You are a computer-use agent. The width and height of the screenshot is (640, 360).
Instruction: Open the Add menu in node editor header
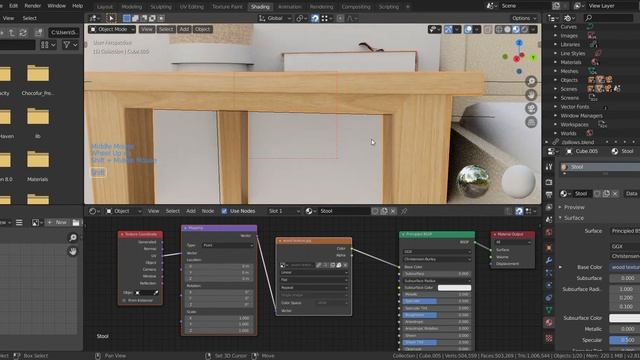coord(191,211)
